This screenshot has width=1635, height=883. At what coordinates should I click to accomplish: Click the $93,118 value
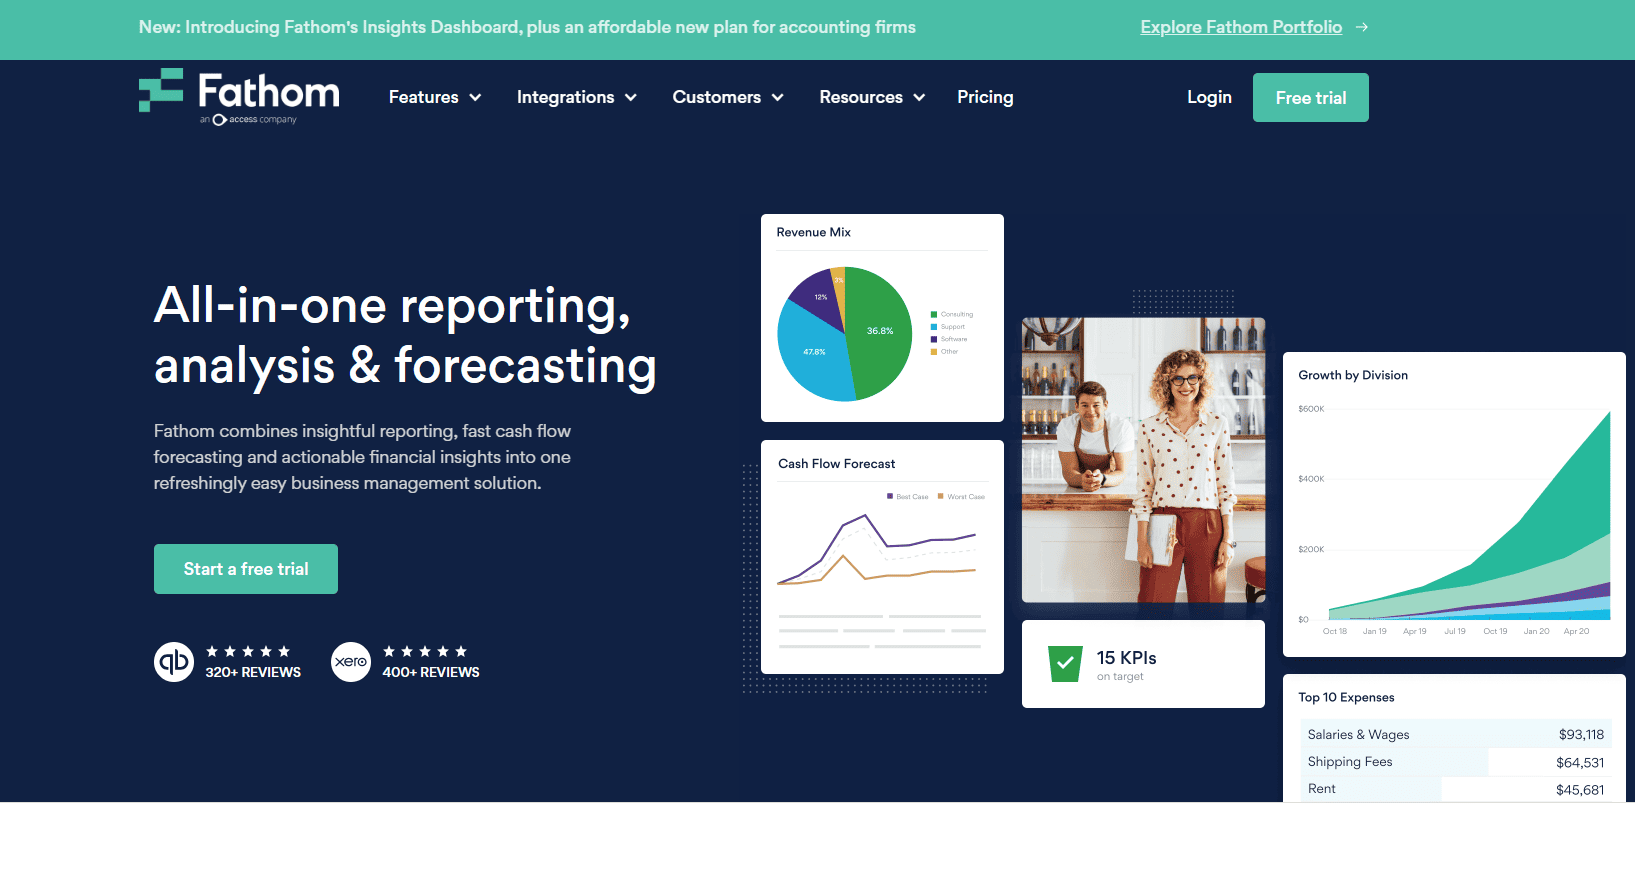coord(1581,734)
